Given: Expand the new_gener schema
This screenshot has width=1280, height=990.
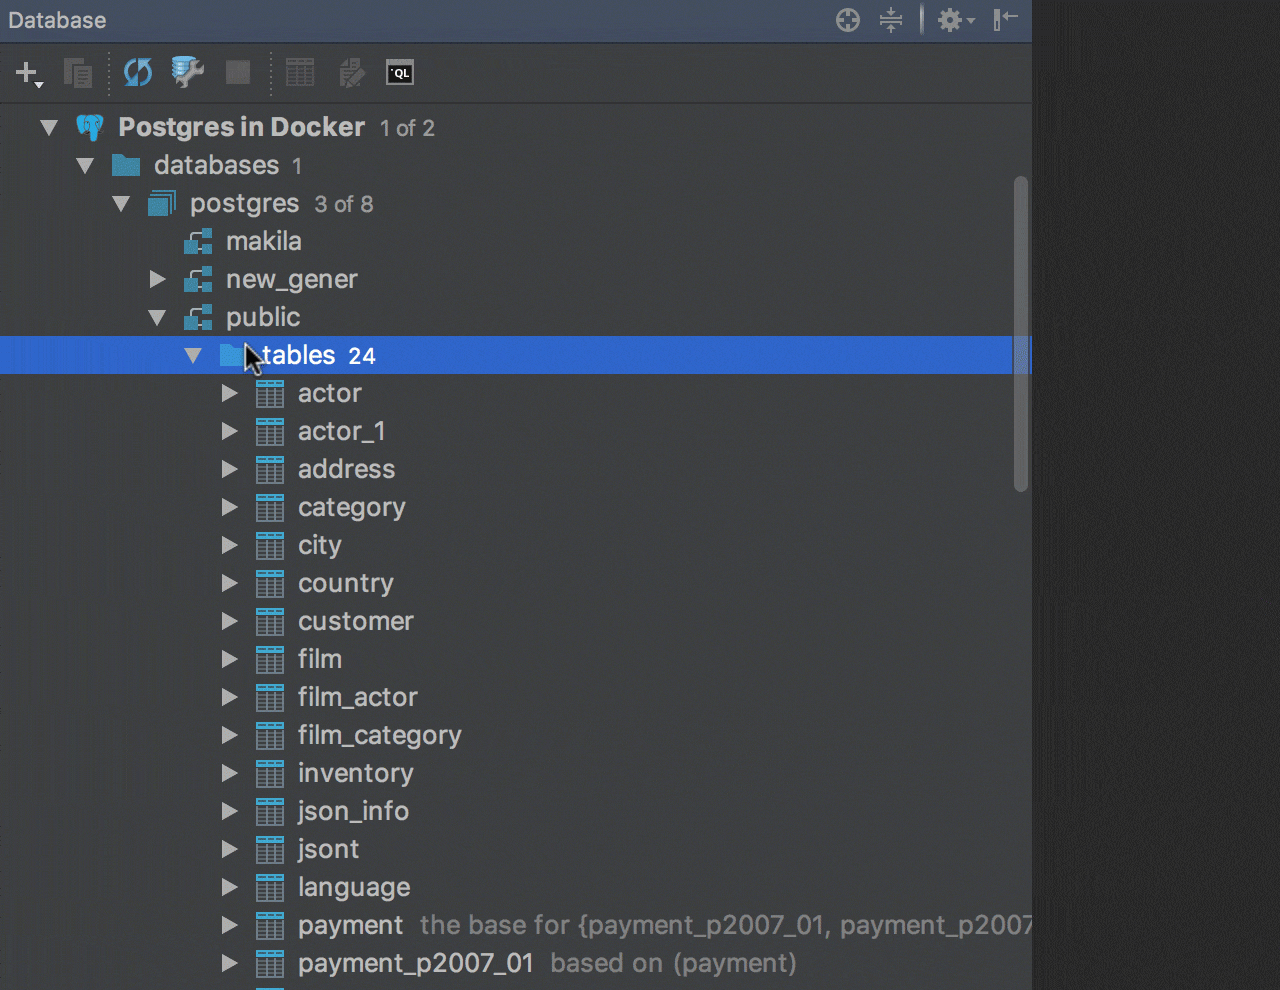Looking at the screenshot, I should click(x=157, y=280).
